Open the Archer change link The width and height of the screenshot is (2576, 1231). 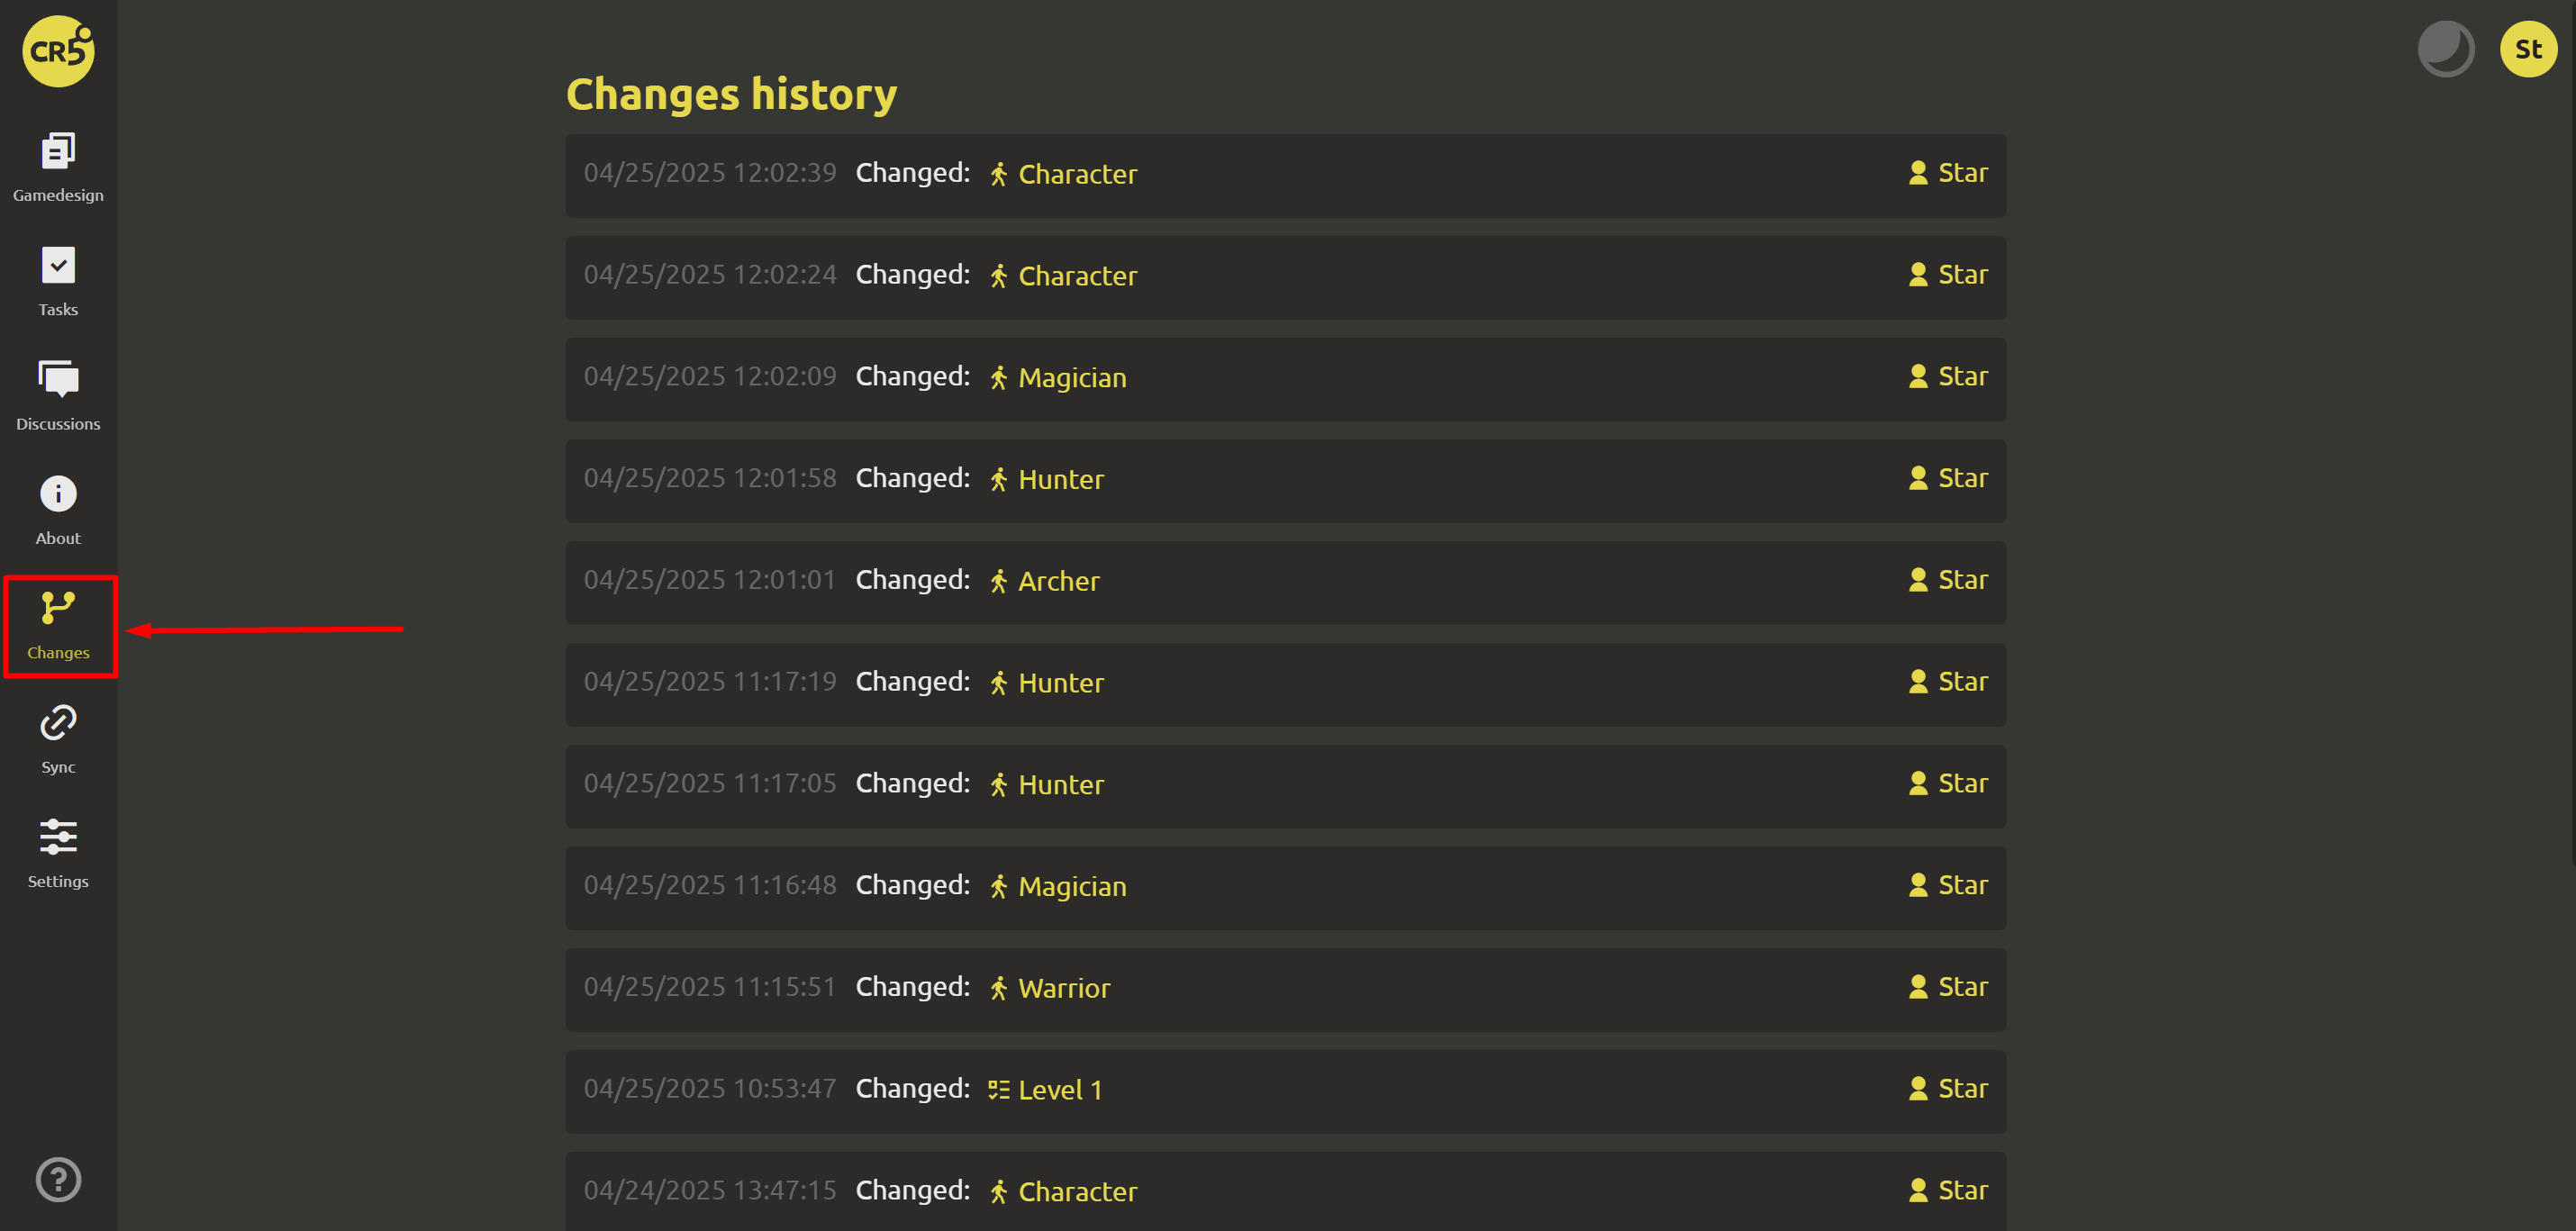(x=1057, y=581)
